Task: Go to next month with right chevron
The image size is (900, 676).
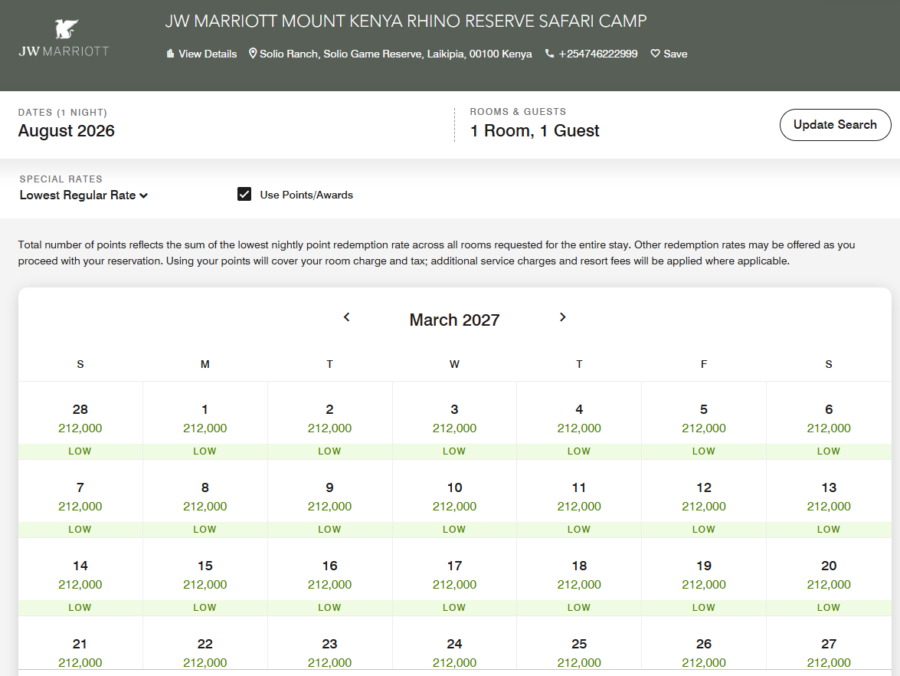Action: (x=562, y=317)
